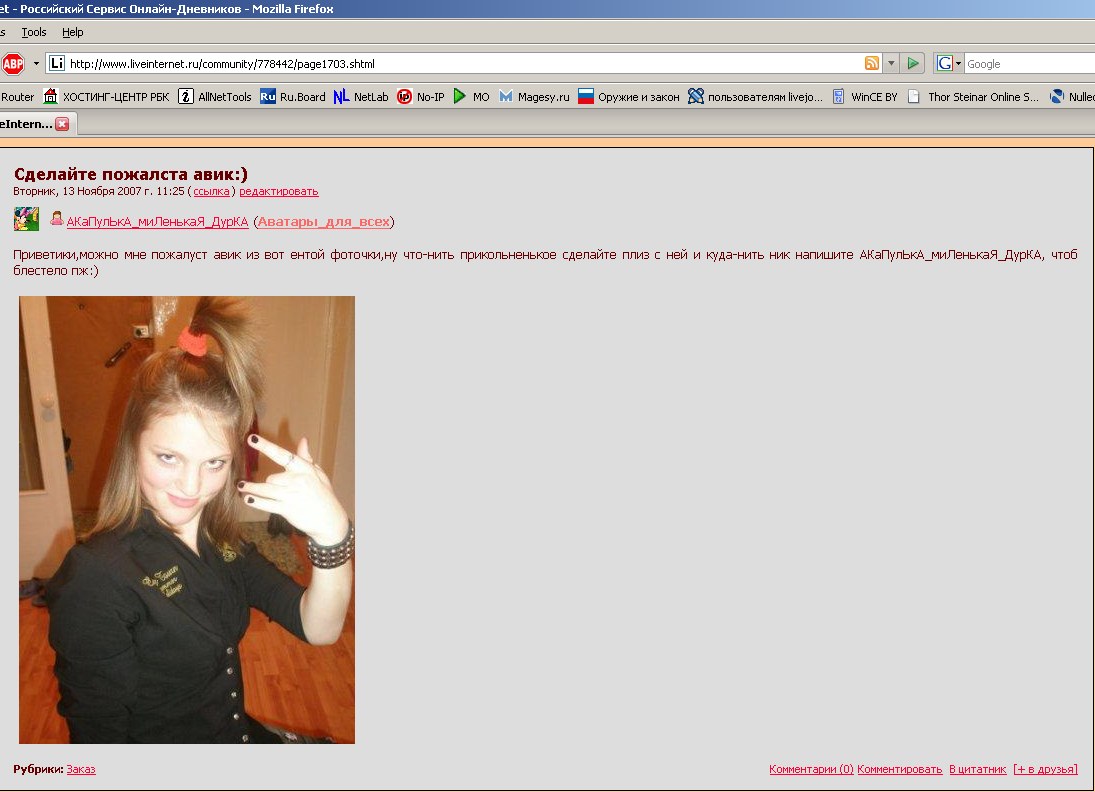Open the Оружие и закон bookmark
1095x792 pixels.
628,97
